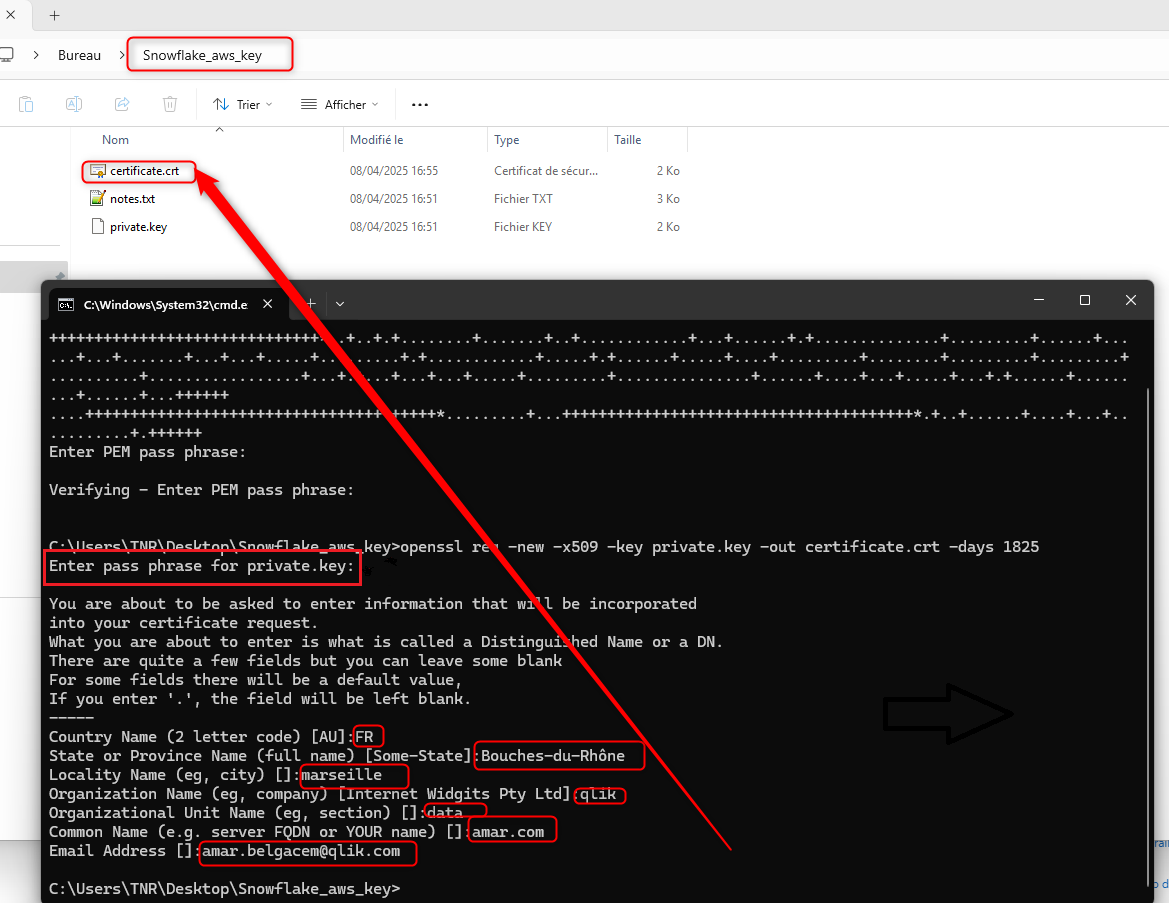Click the Delete trash icon in the toolbar
1169x903 pixels.
(x=170, y=104)
